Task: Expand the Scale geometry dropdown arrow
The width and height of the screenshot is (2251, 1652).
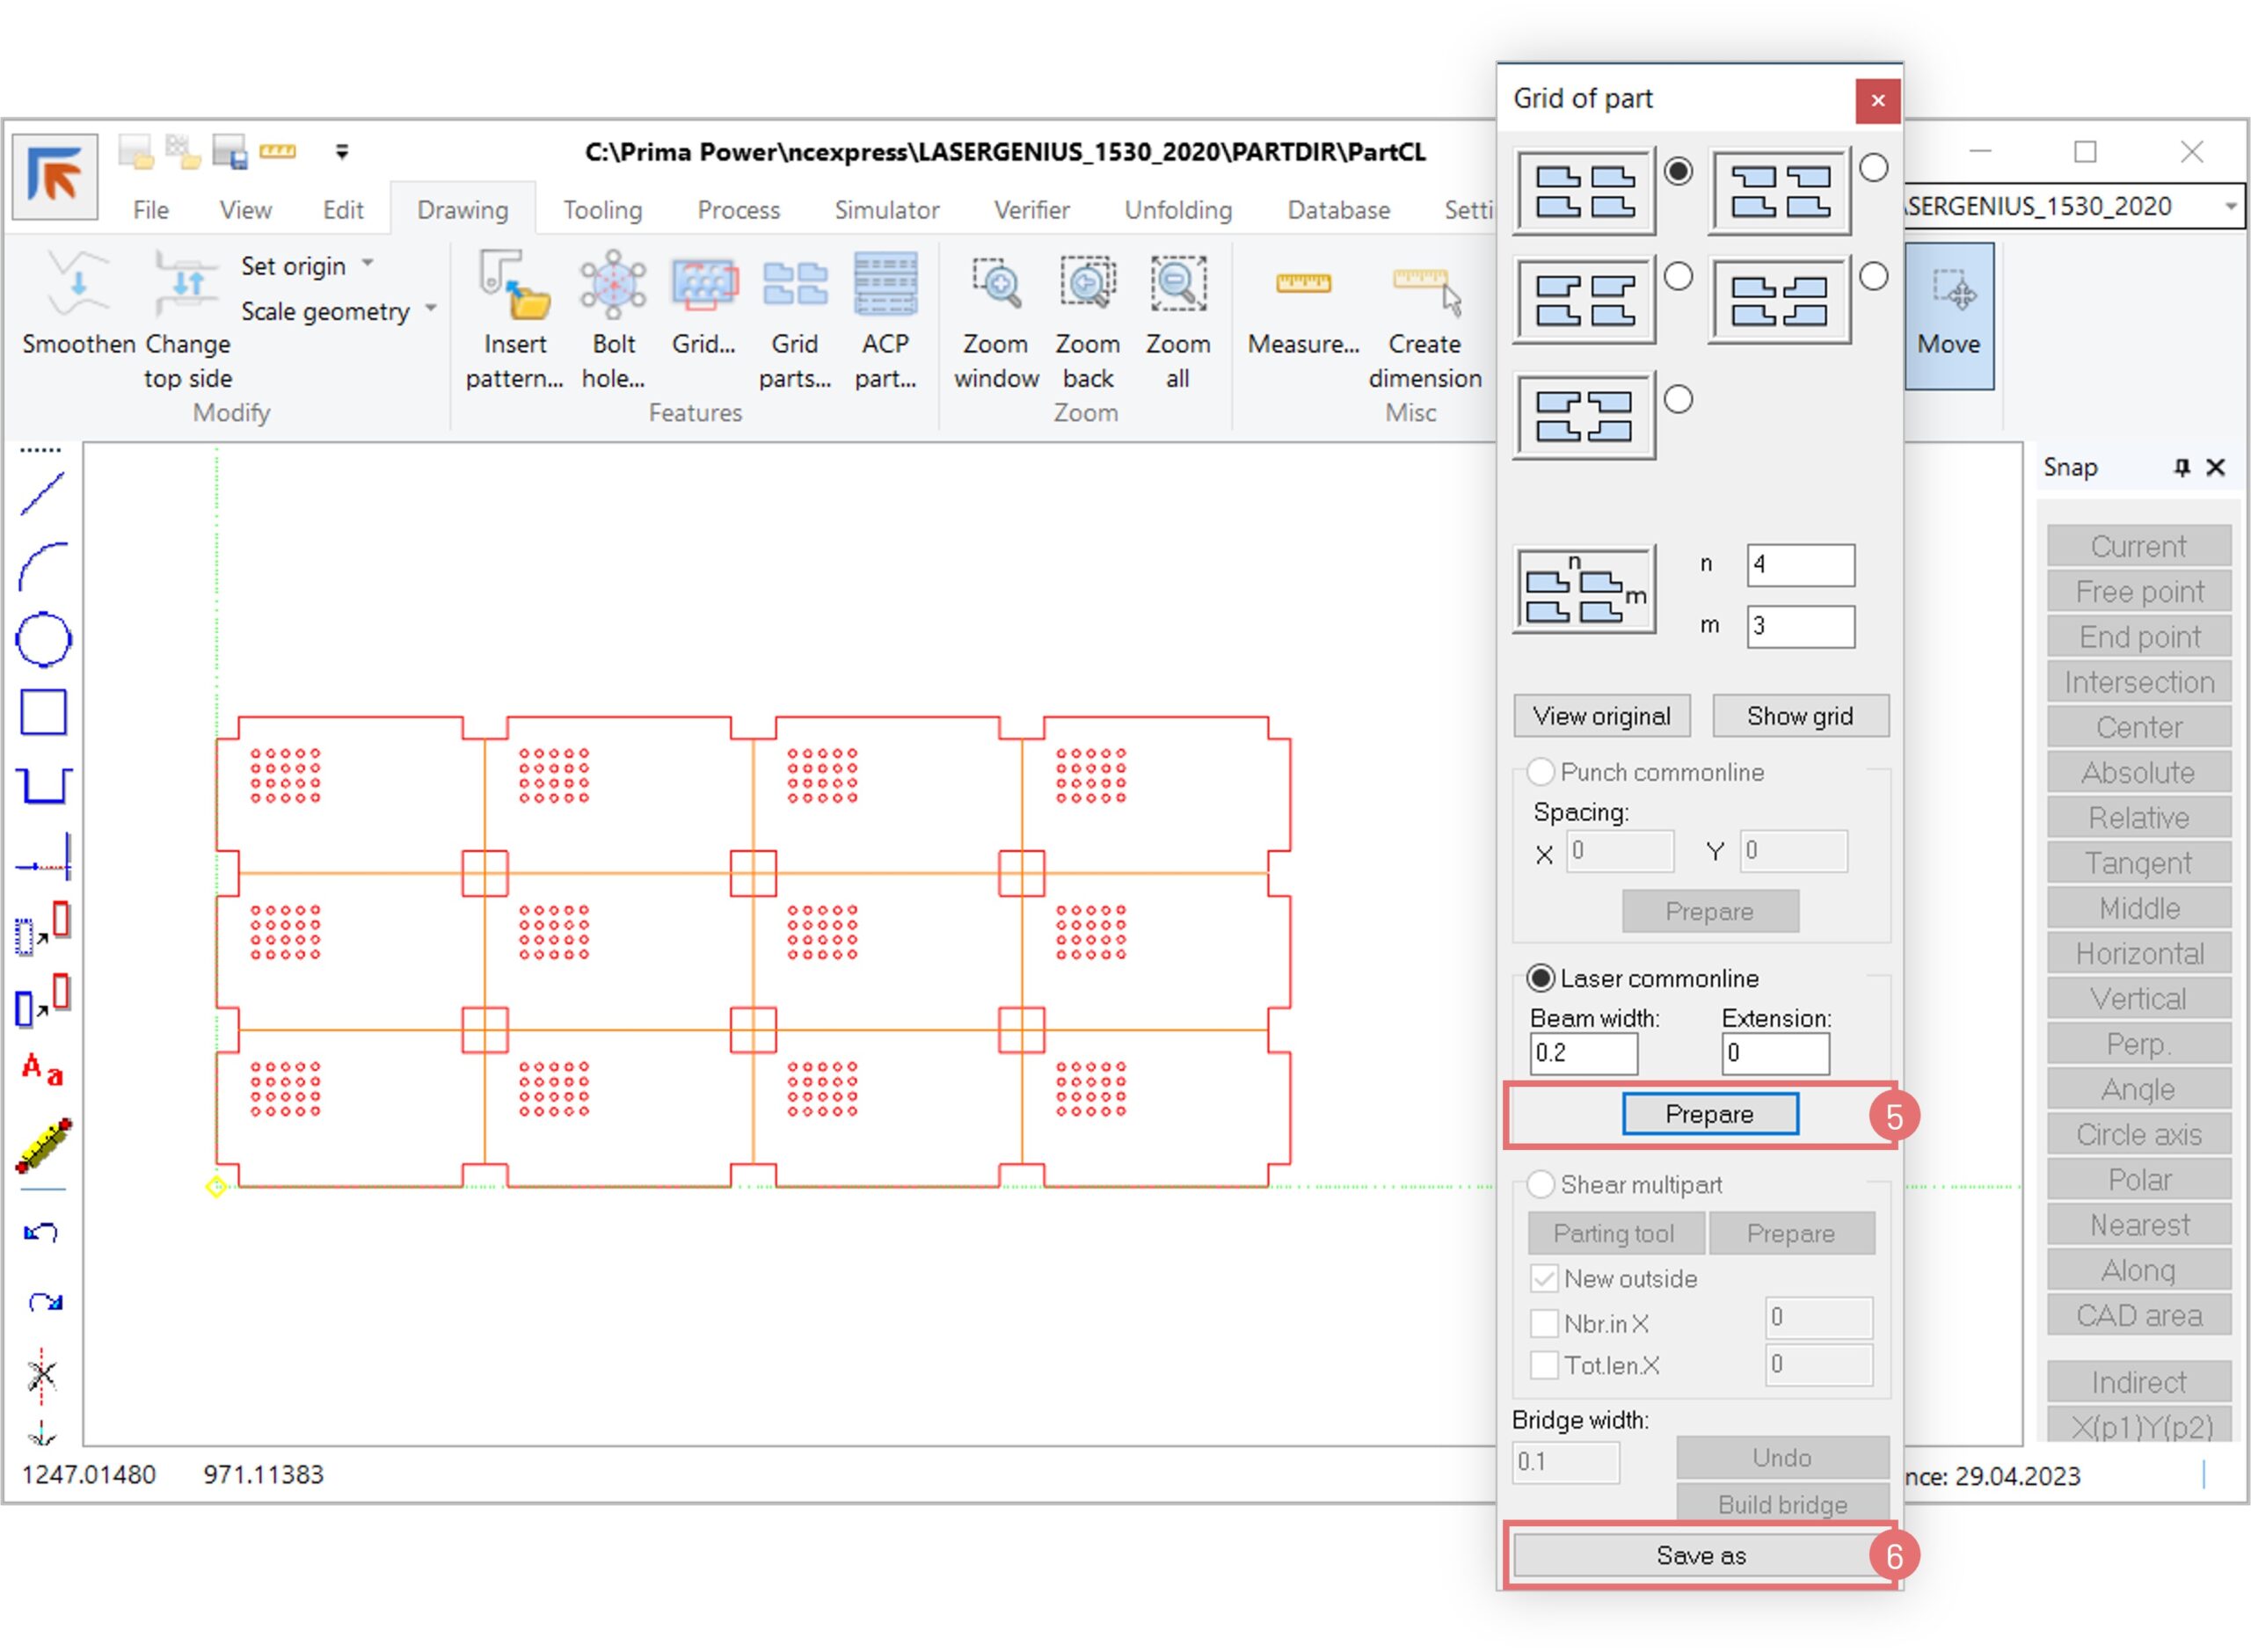Action: coord(431,309)
